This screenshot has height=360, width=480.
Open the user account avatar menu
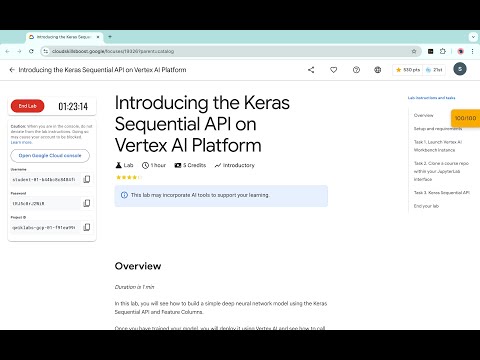pos(460,69)
